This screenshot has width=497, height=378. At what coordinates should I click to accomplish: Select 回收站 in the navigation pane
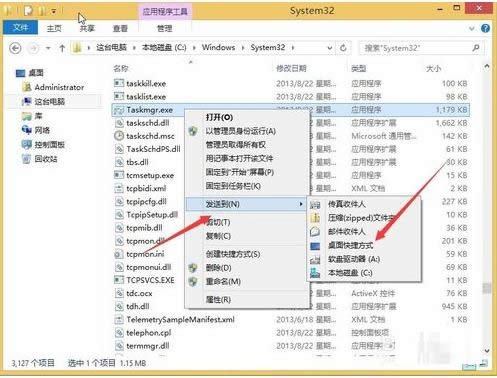(46, 159)
